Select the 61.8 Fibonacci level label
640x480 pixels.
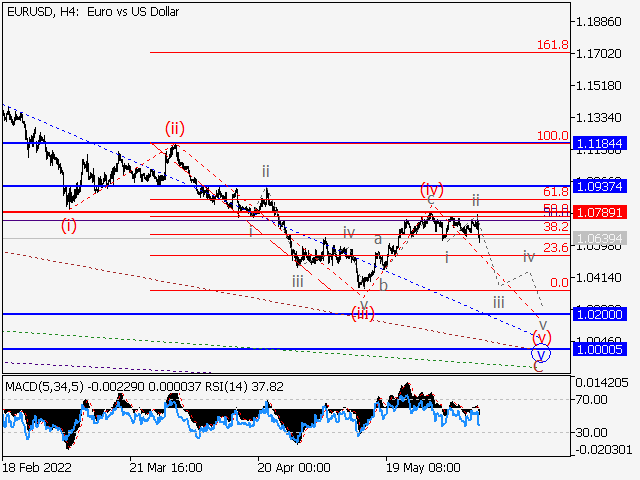point(556,191)
